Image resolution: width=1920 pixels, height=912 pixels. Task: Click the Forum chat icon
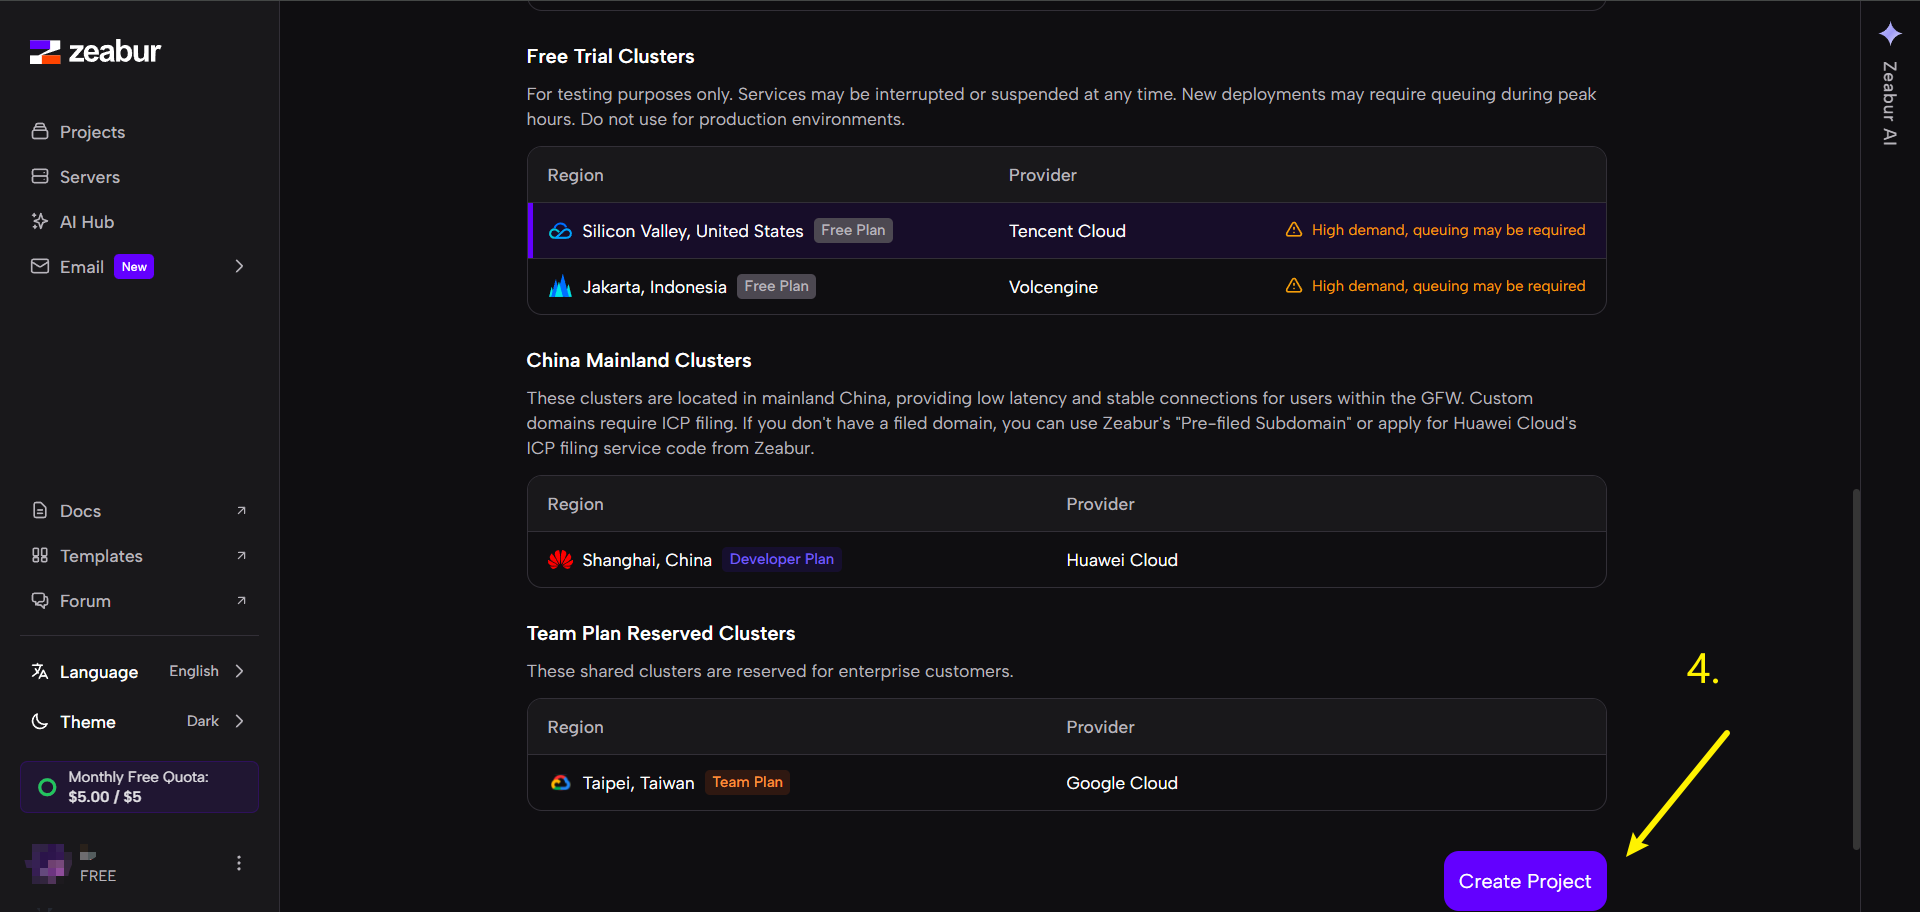pyautogui.click(x=40, y=601)
